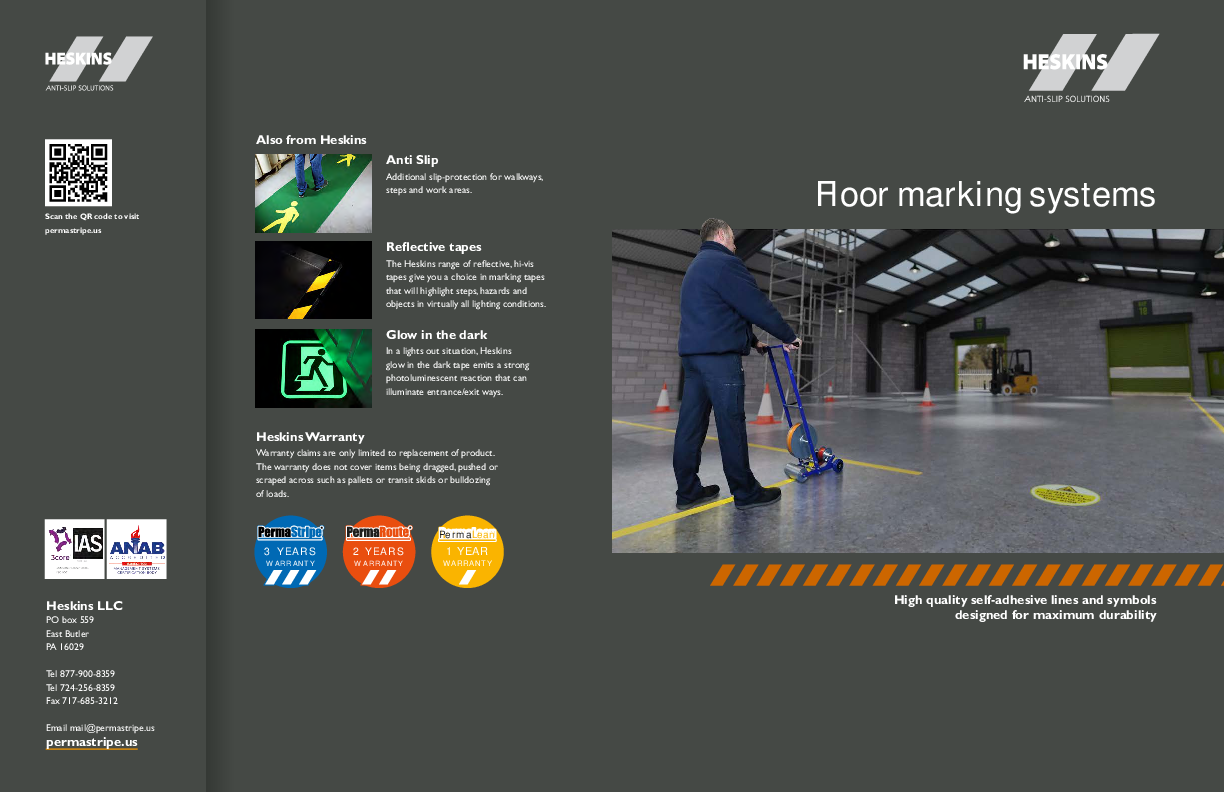This screenshot has width=1224, height=792.
Task: Click the PermaStripe 3 years warranty badge
Action: pos(291,551)
